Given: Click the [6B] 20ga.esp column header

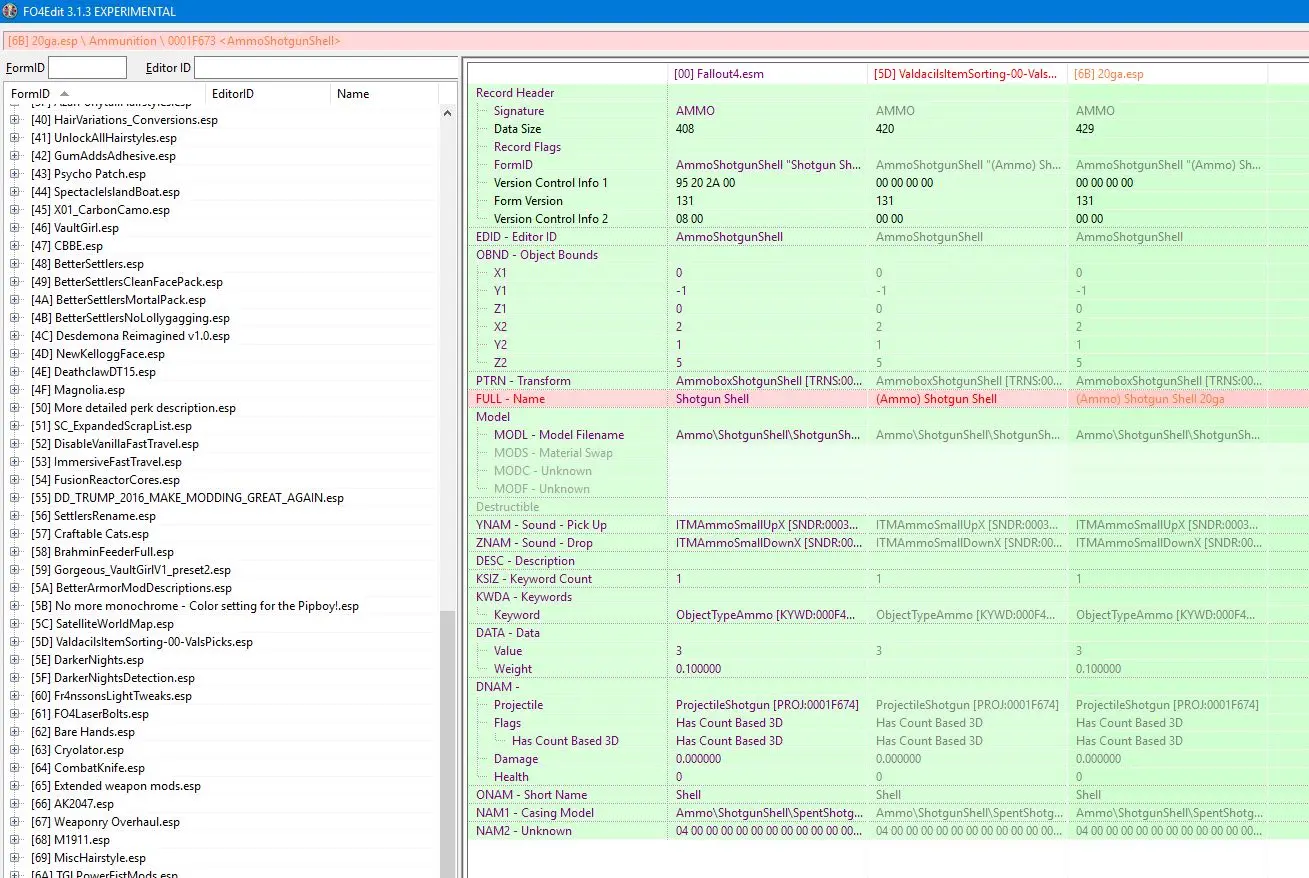Looking at the screenshot, I should point(1167,74).
